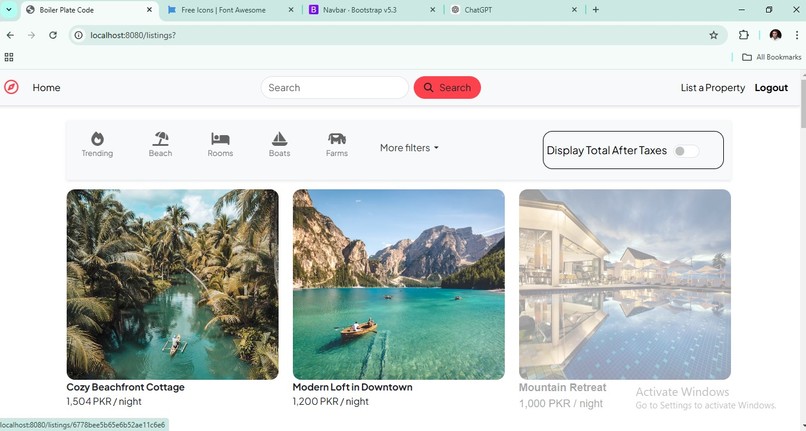Open a new browser tab
Screen dimensions: 806x431
click(x=595, y=10)
